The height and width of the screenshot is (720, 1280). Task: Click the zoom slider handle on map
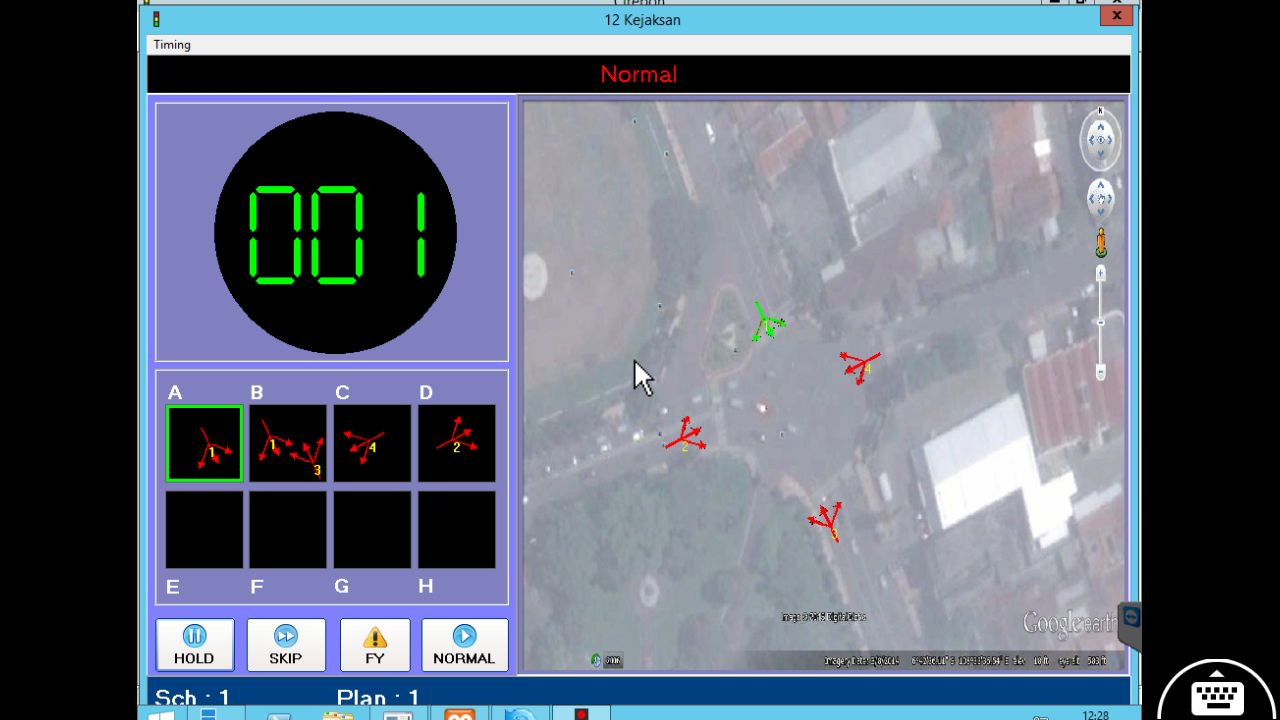tap(1101, 322)
